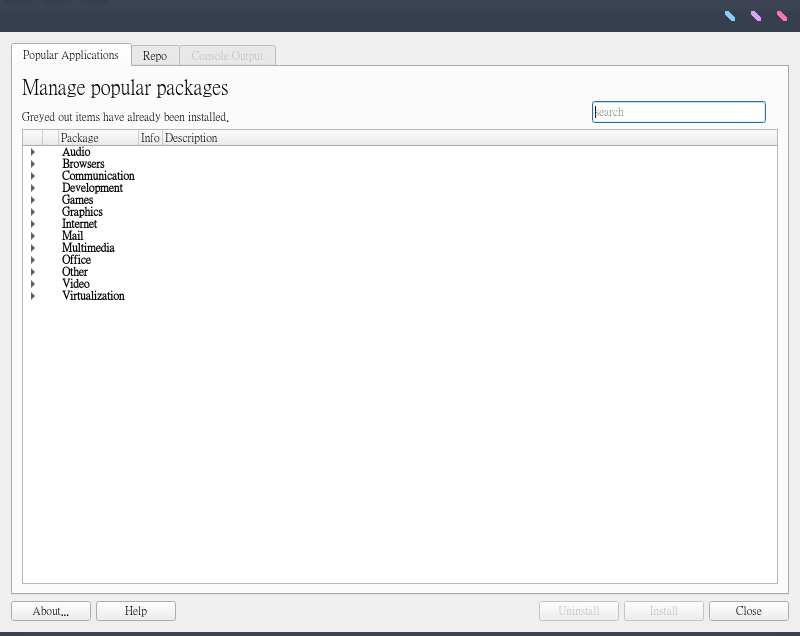
Task: Click the Uninstall button
Action: [579, 611]
